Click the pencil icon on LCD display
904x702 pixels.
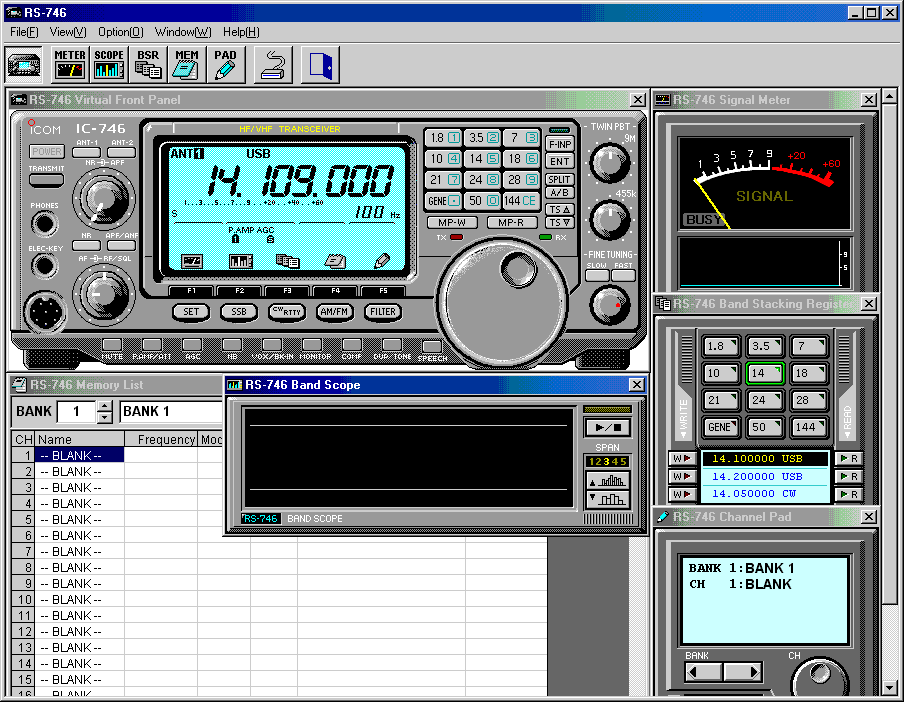tap(382, 261)
